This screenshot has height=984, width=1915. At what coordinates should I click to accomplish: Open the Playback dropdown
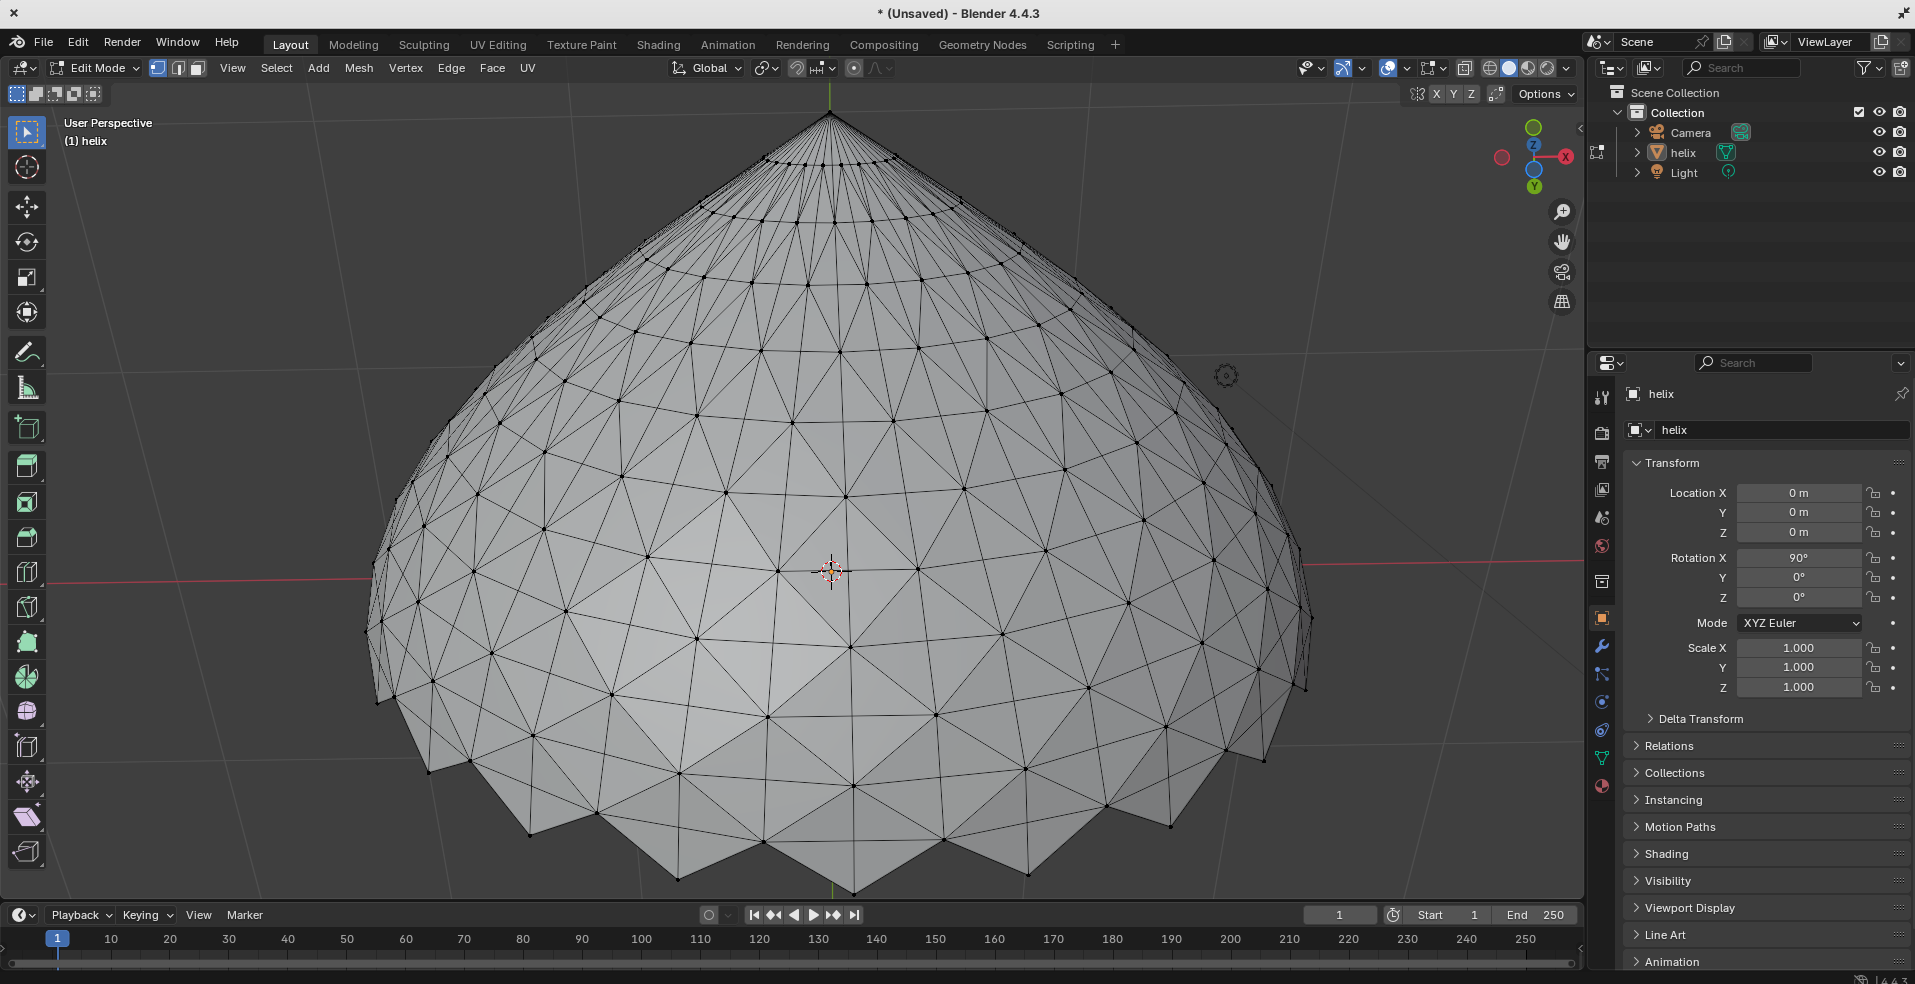click(81, 915)
